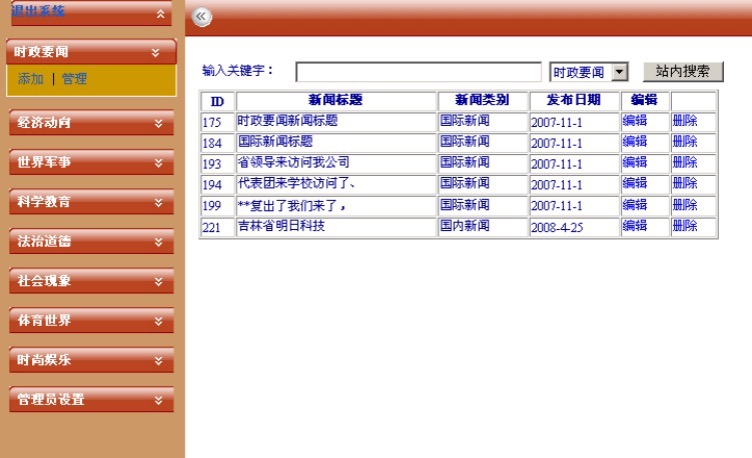Click title 时政要闻新闻标题

[288, 120]
